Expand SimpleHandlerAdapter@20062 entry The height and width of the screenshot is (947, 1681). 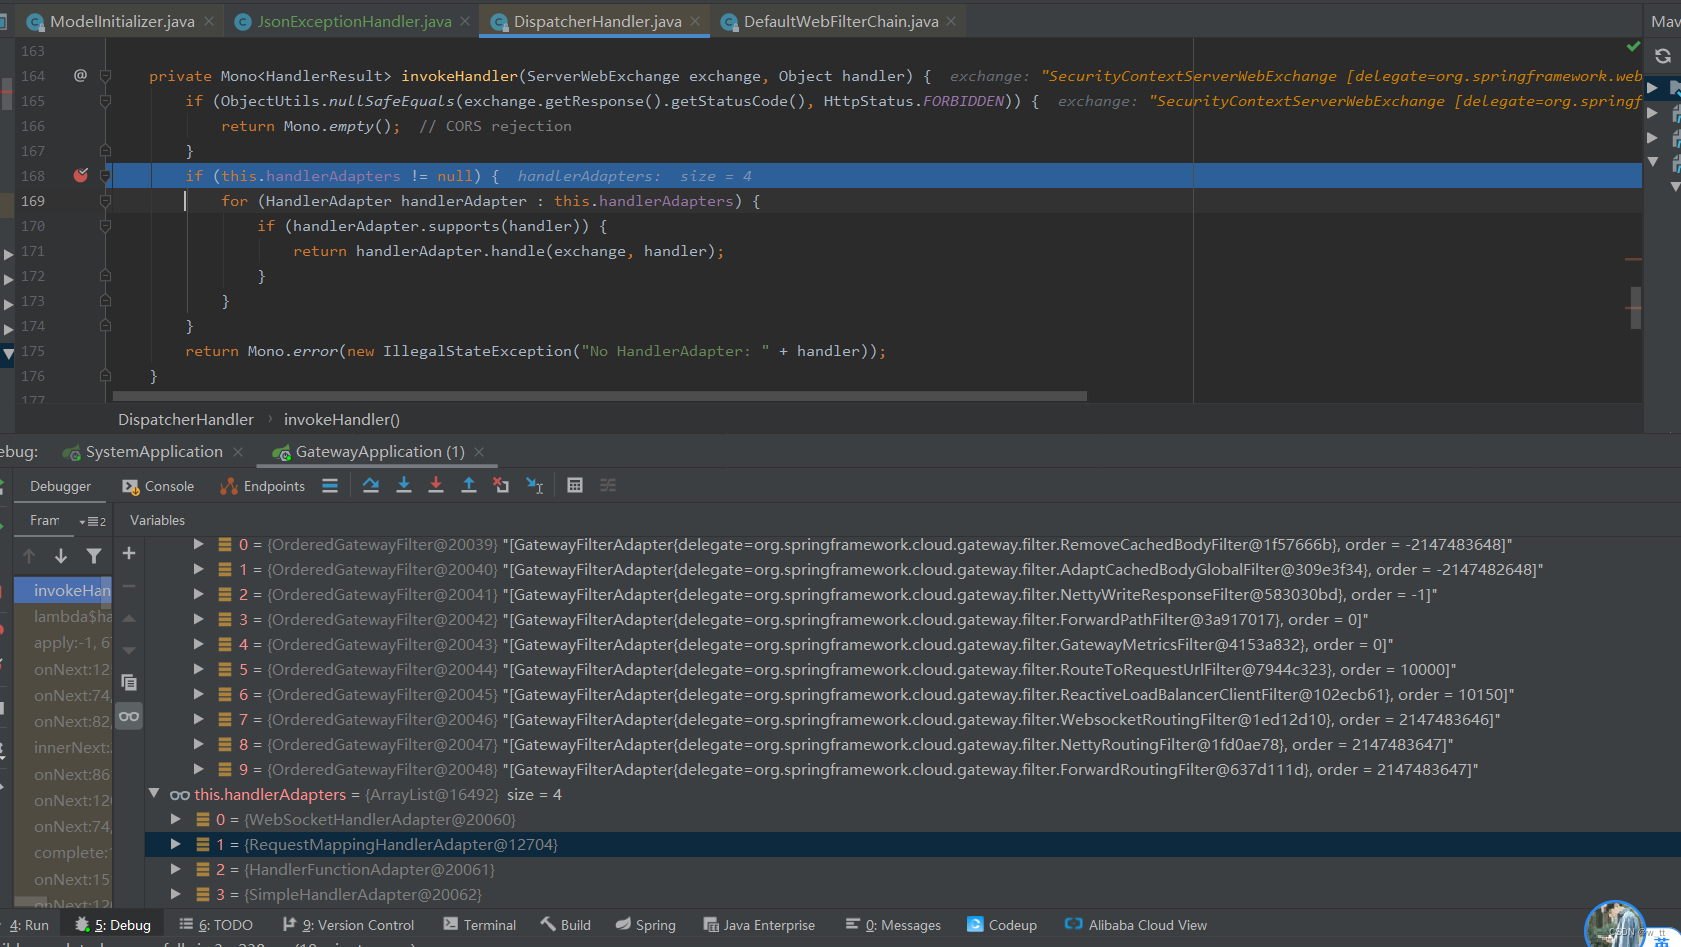click(176, 894)
